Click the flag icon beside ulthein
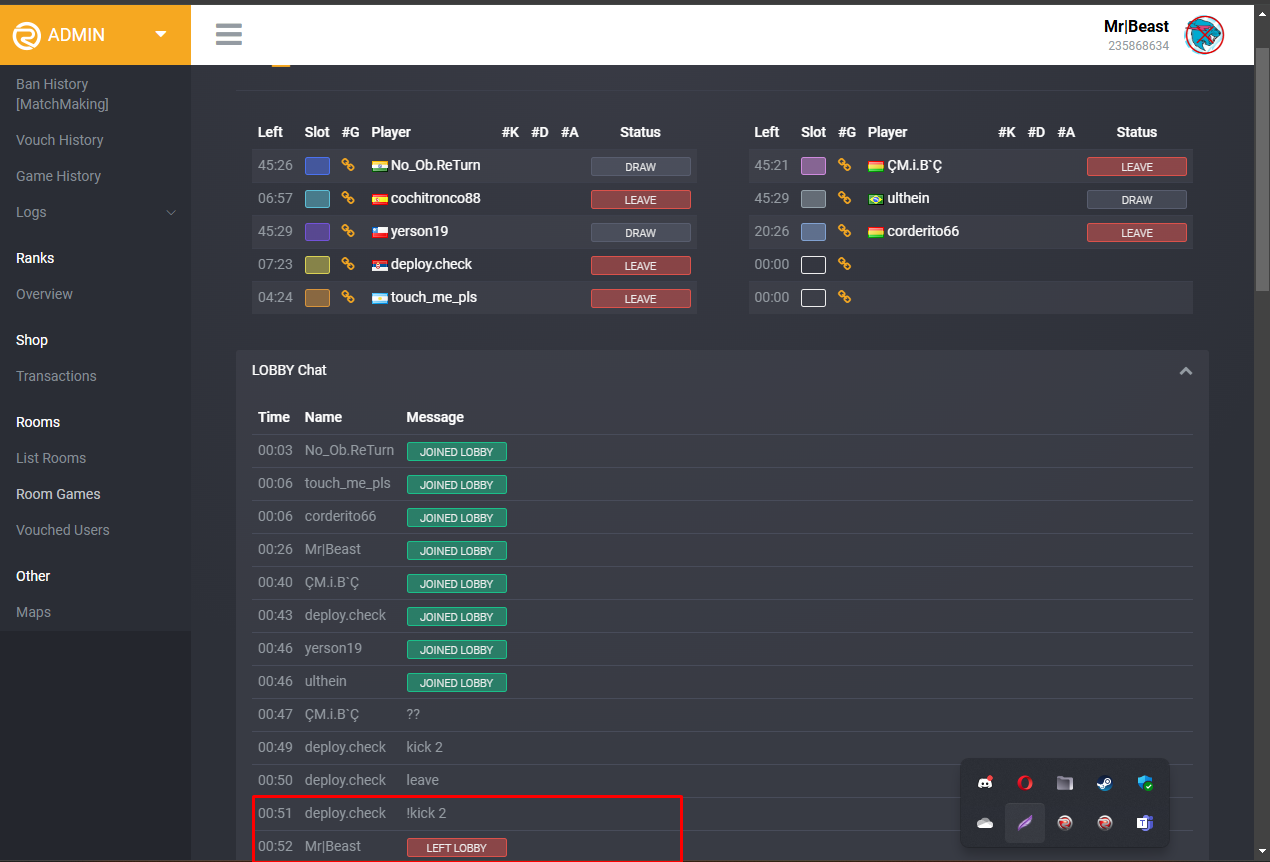The height and width of the screenshot is (862, 1270). coord(876,199)
